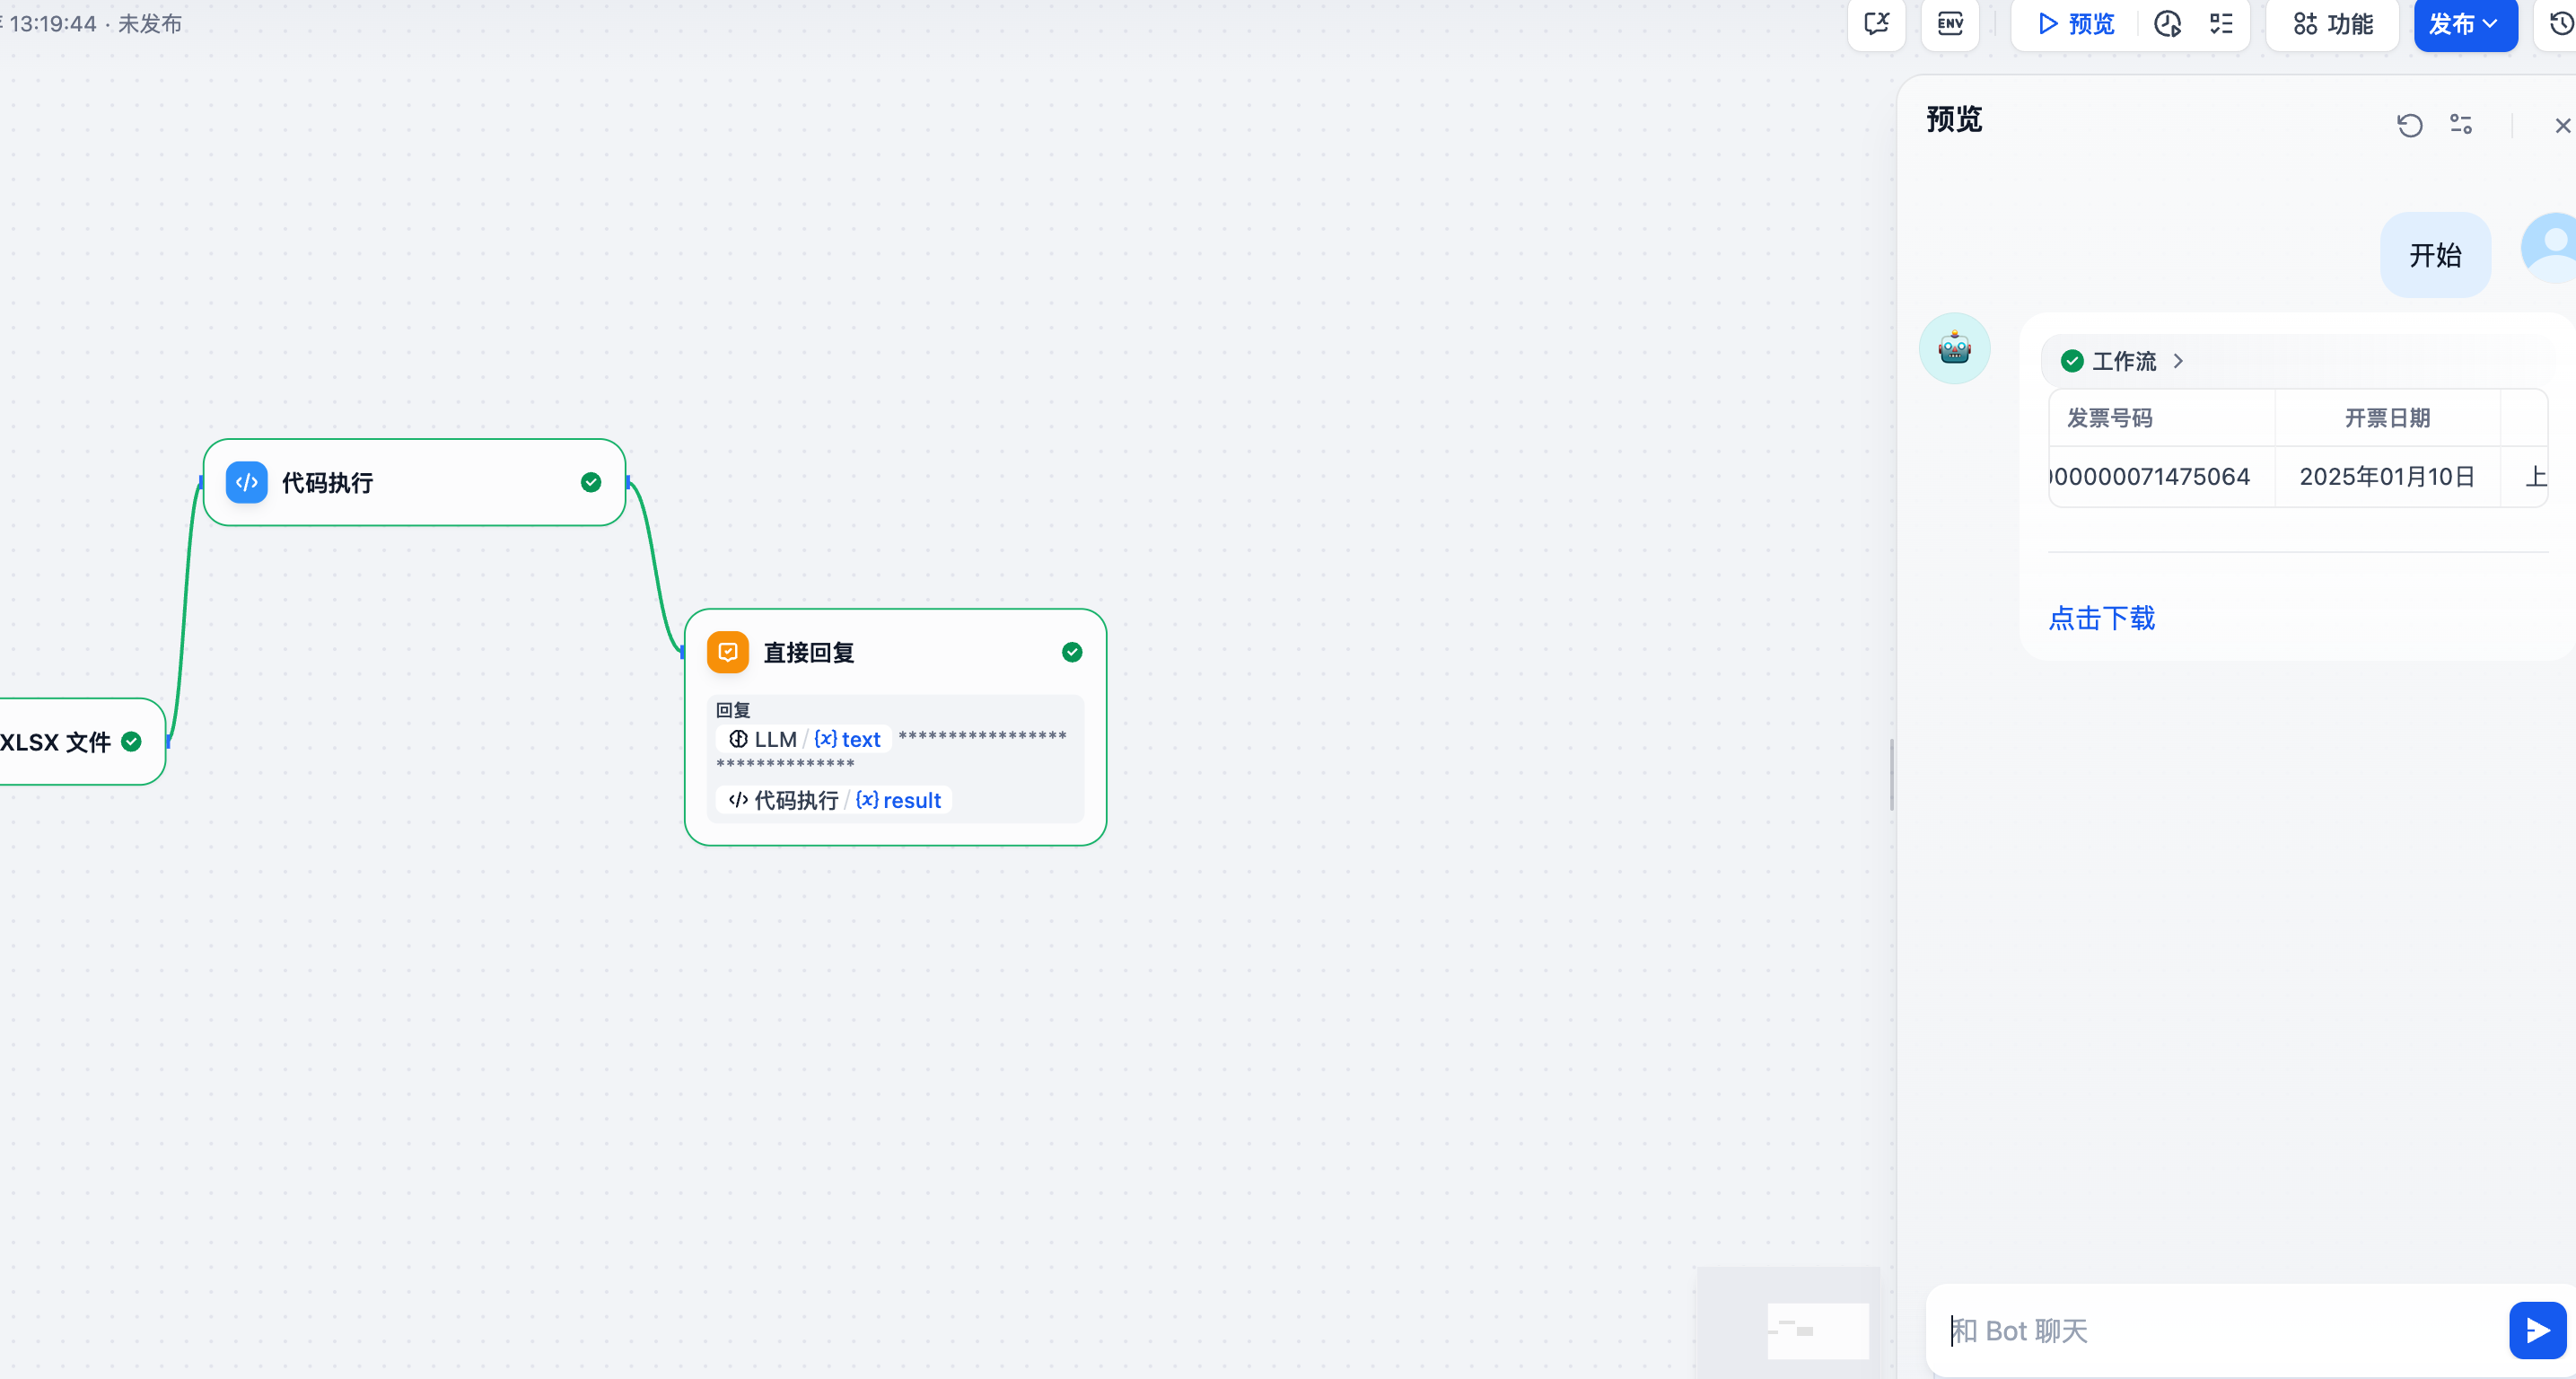Restart the preview conversation
Screen dimensions: 2576x1379
coord(2409,125)
